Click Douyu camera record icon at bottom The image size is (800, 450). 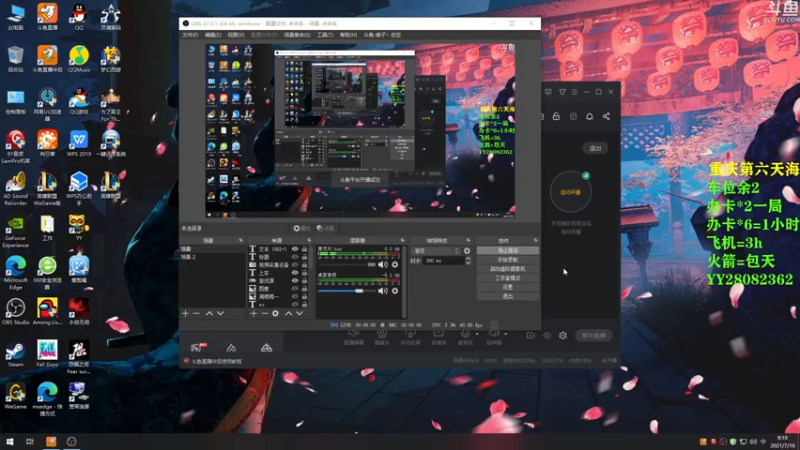click(530, 335)
